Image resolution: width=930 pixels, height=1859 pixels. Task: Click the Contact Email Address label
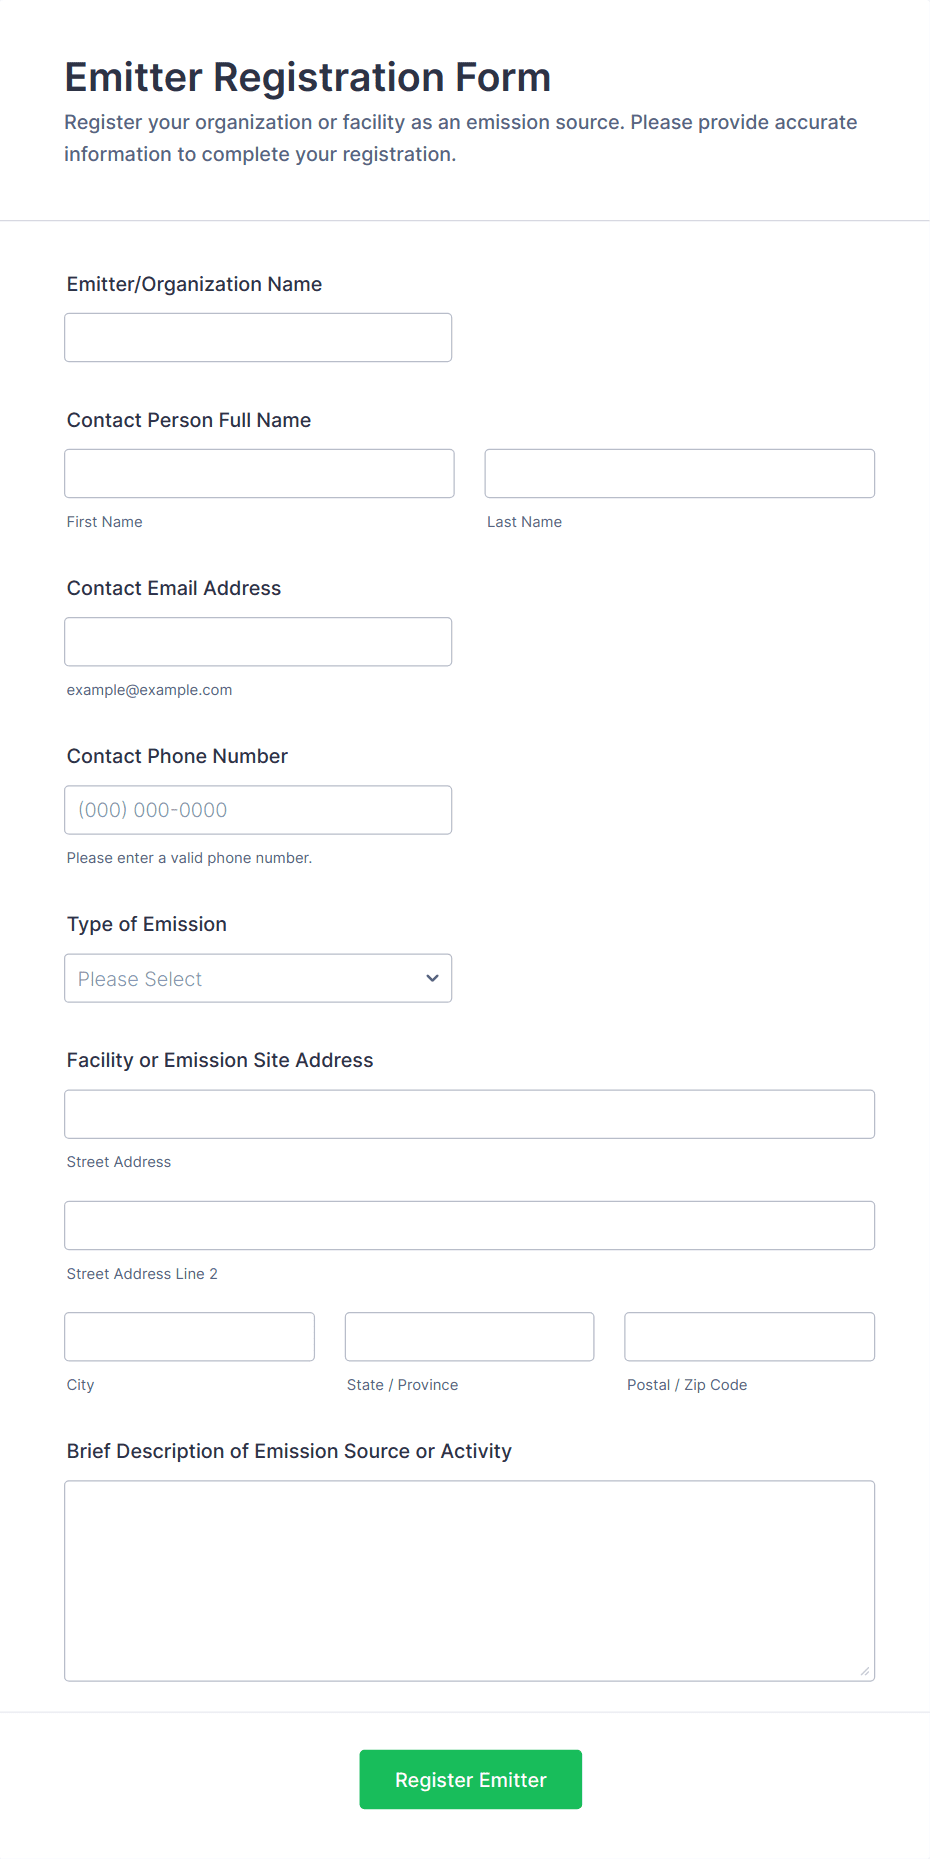click(x=174, y=588)
